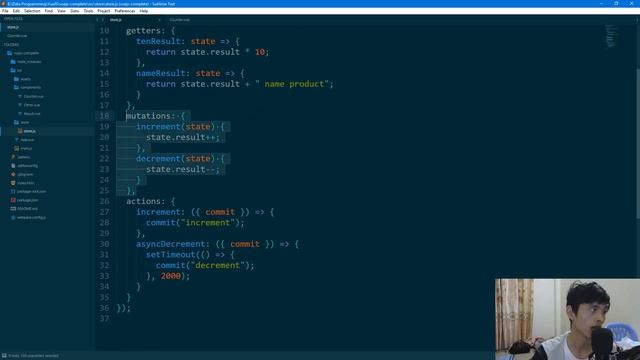Click 'tenResult' on line 11

[x=158, y=41]
